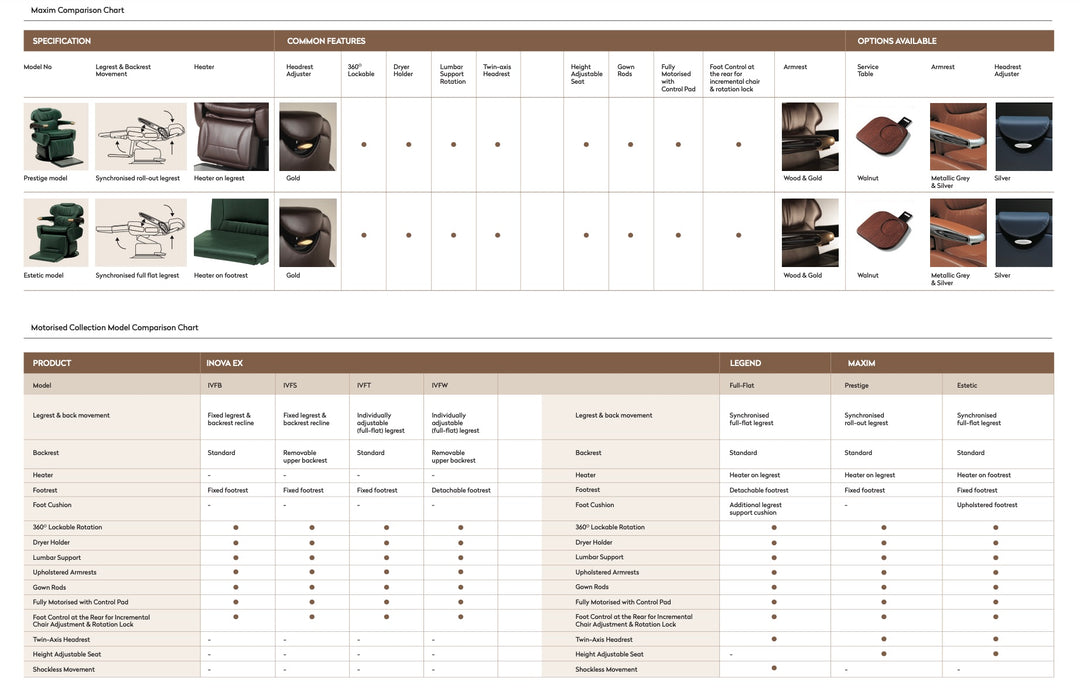
Task: Click "Removable upper backrest" in IVFW column
Action: pyautogui.click(x=453, y=457)
